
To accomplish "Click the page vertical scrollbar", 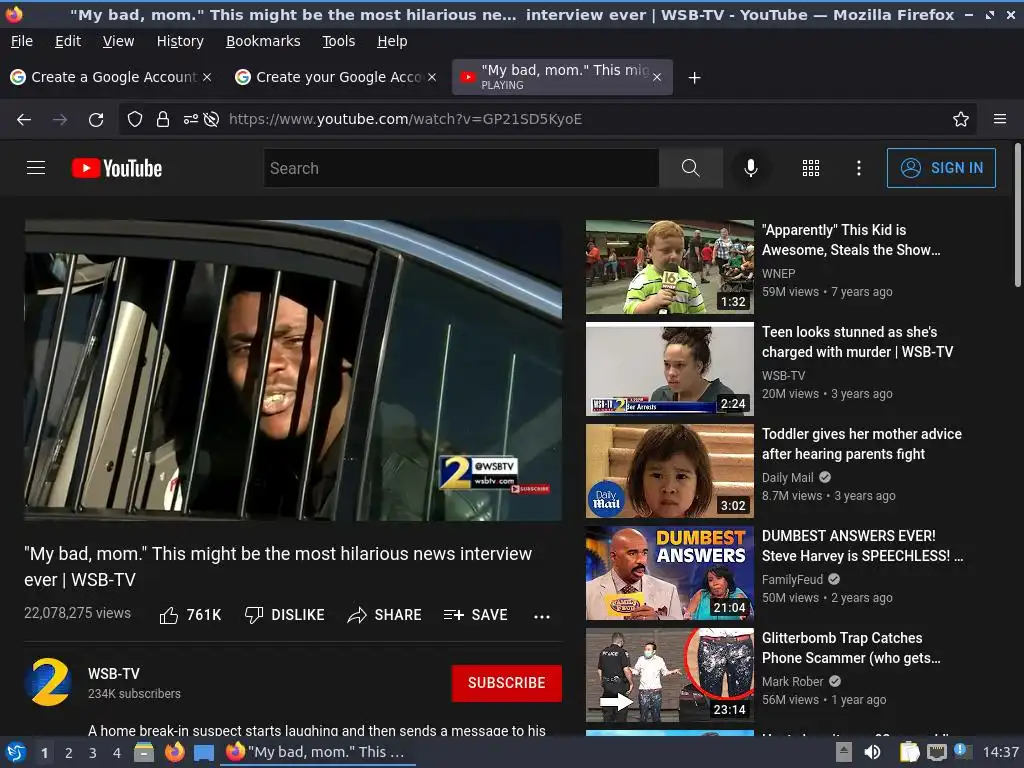I will (x=1017, y=215).
